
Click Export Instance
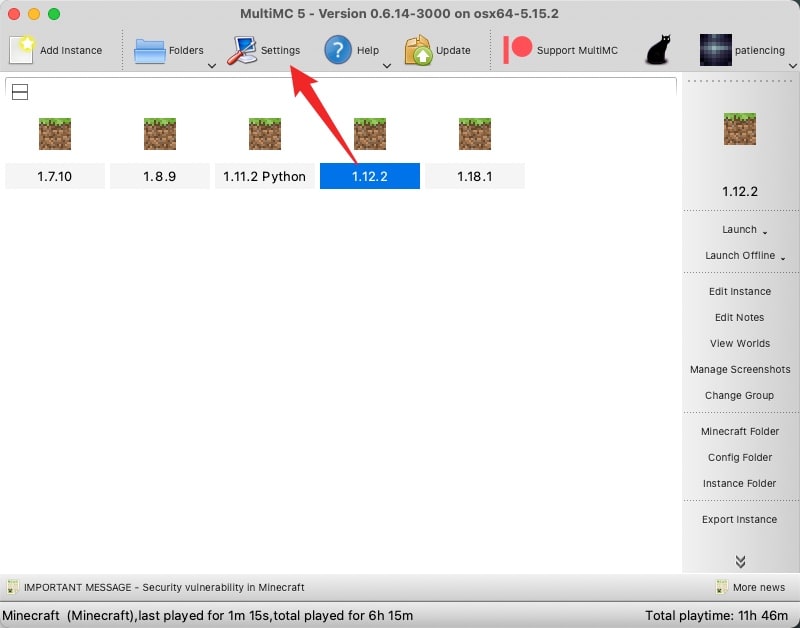pyautogui.click(x=739, y=519)
